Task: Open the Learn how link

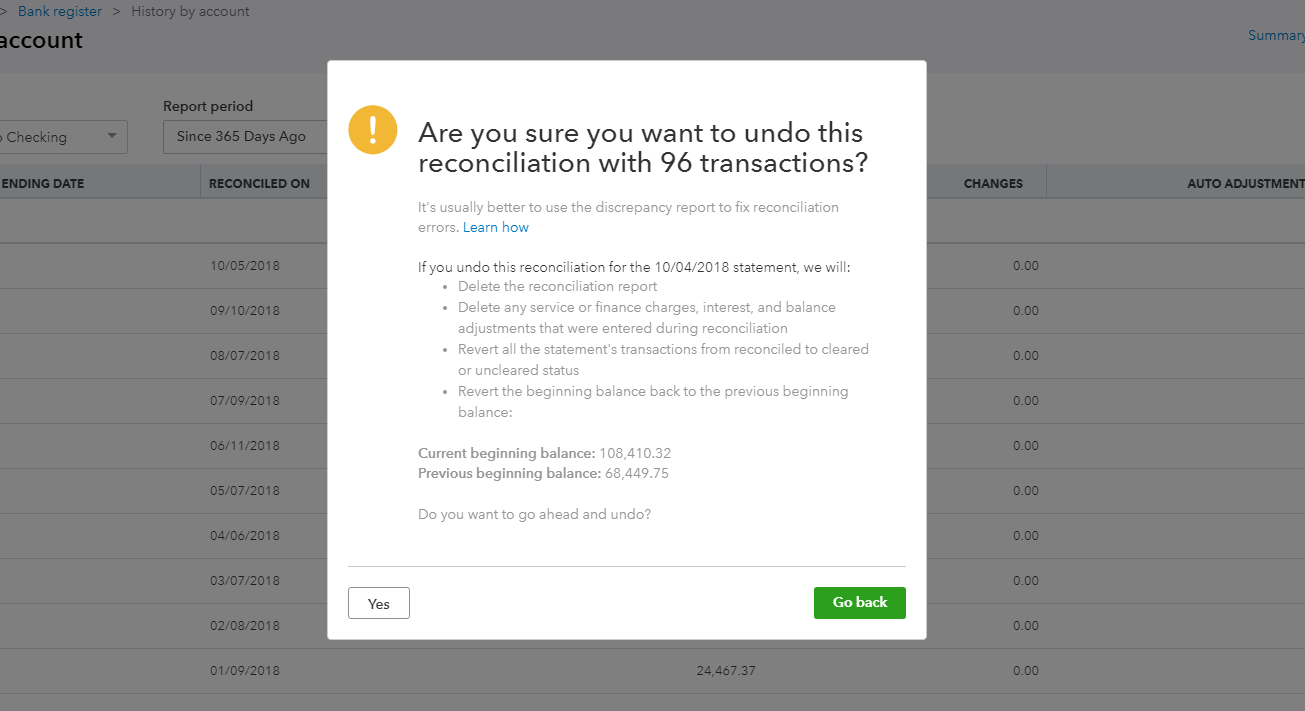Action: coord(496,228)
